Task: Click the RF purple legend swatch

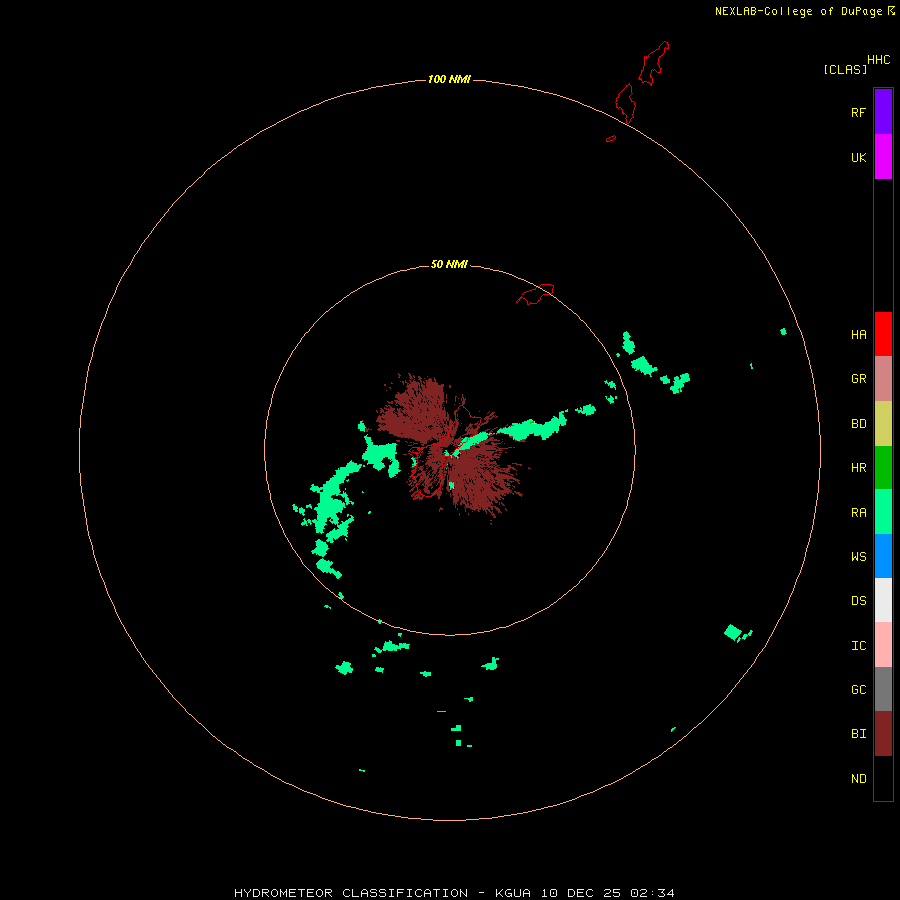Action: coord(883,112)
